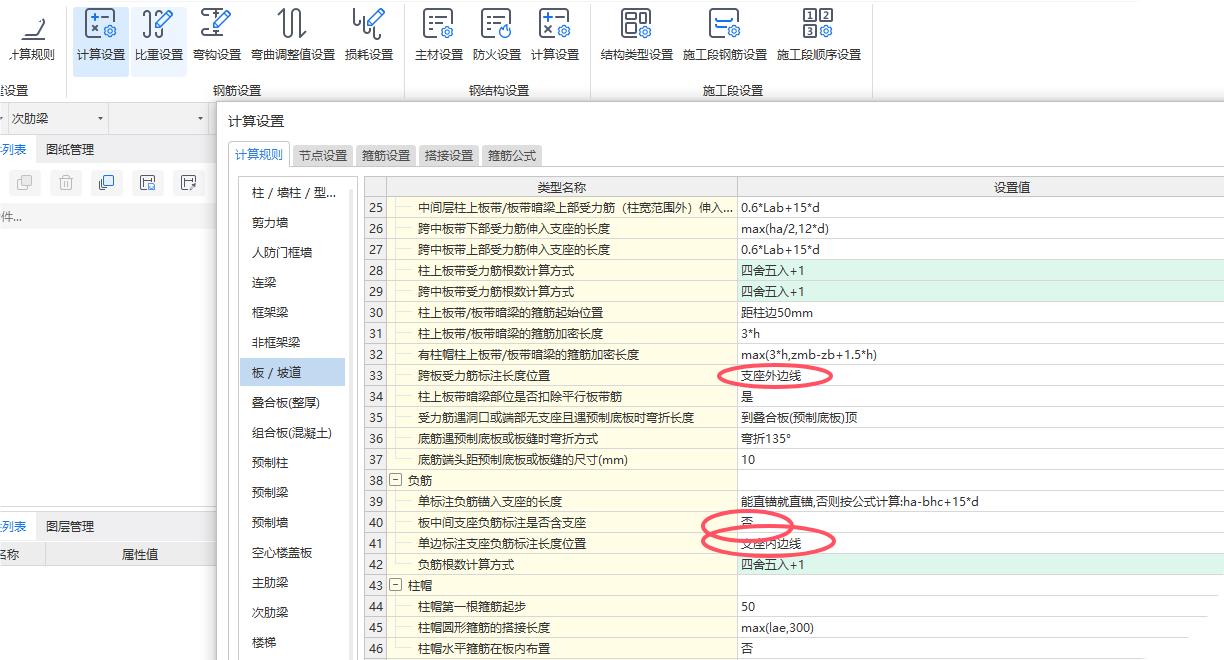Click the 属性值 column header in the left panel
This screenshot has height=660, width=1224.
click(140, 554)
